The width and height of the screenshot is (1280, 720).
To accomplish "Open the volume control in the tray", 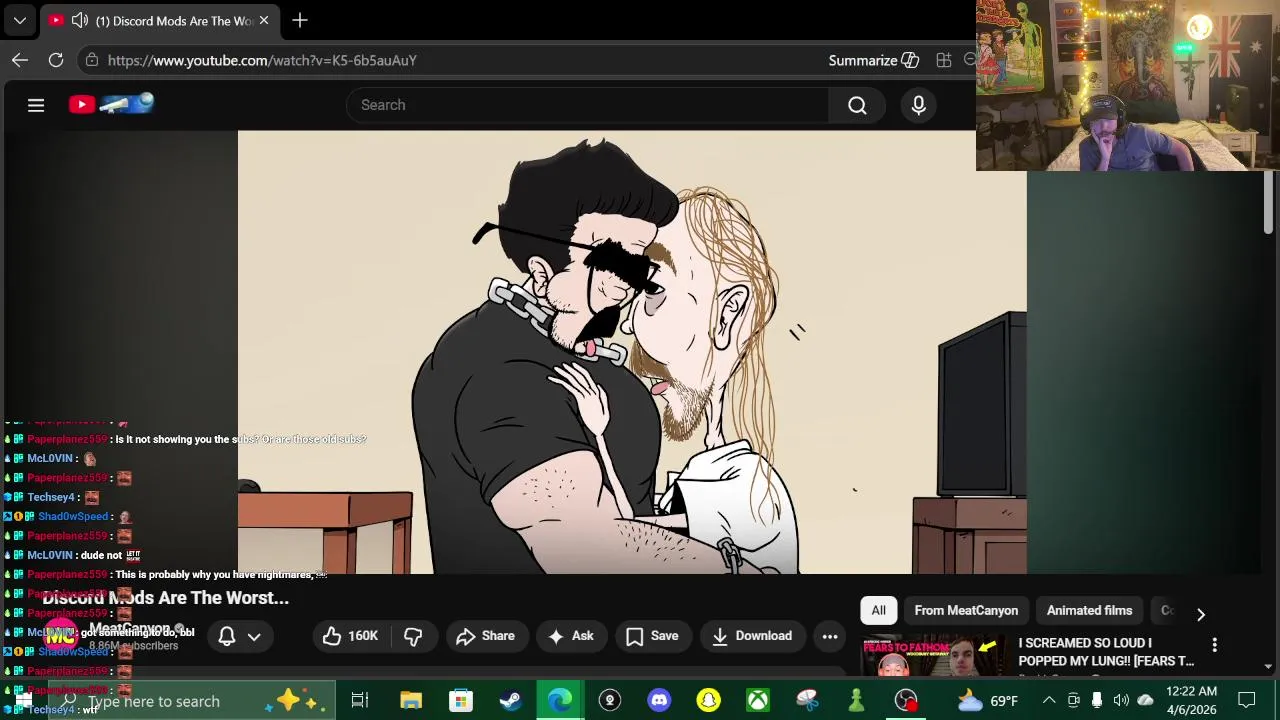I will coord(1121,701).
